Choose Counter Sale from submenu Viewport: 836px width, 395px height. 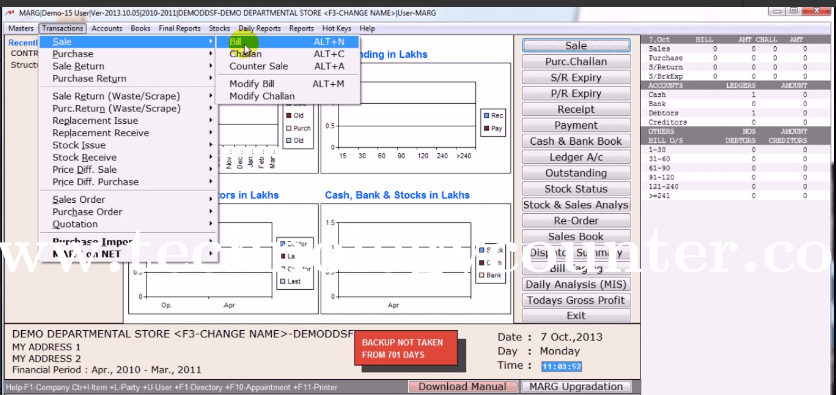pyautogui.click(x=287, y=66)
